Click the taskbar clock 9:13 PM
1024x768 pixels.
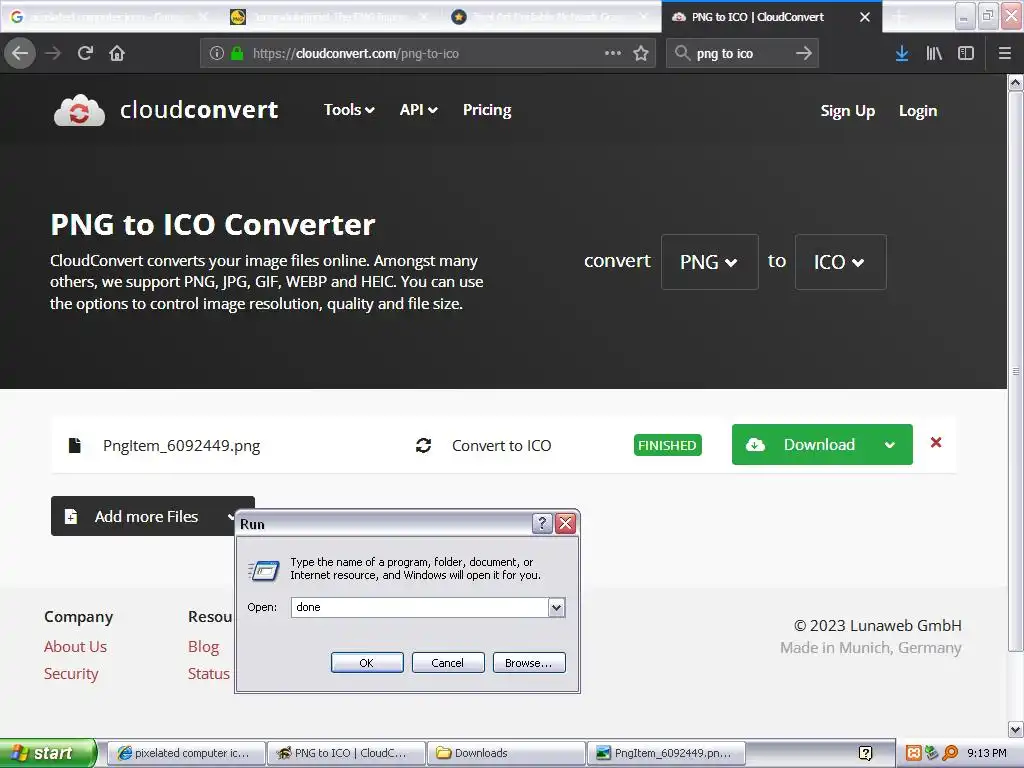(986, 753)
